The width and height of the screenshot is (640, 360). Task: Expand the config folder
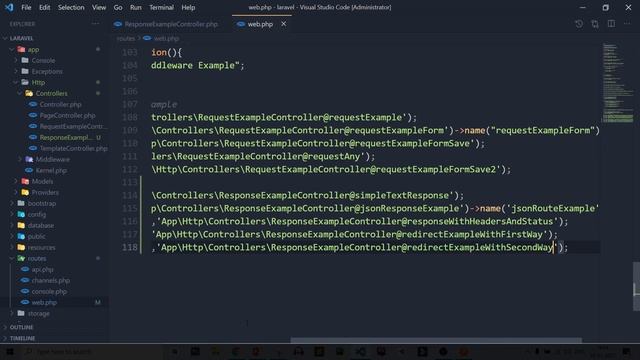tap(37, 214)
